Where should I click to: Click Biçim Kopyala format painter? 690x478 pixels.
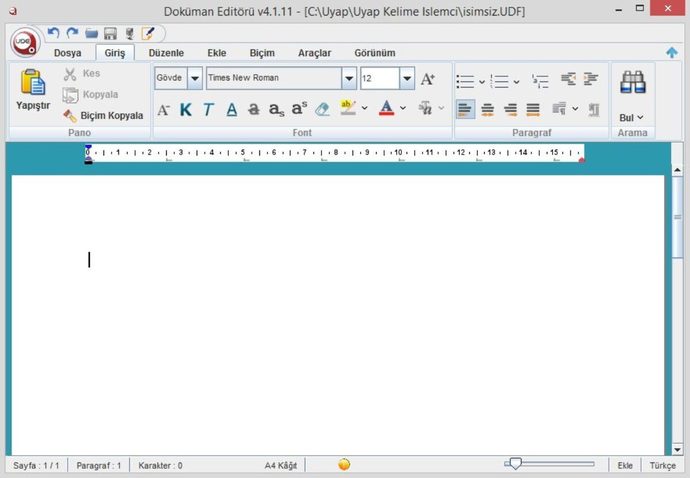click(x=103, y=116)
